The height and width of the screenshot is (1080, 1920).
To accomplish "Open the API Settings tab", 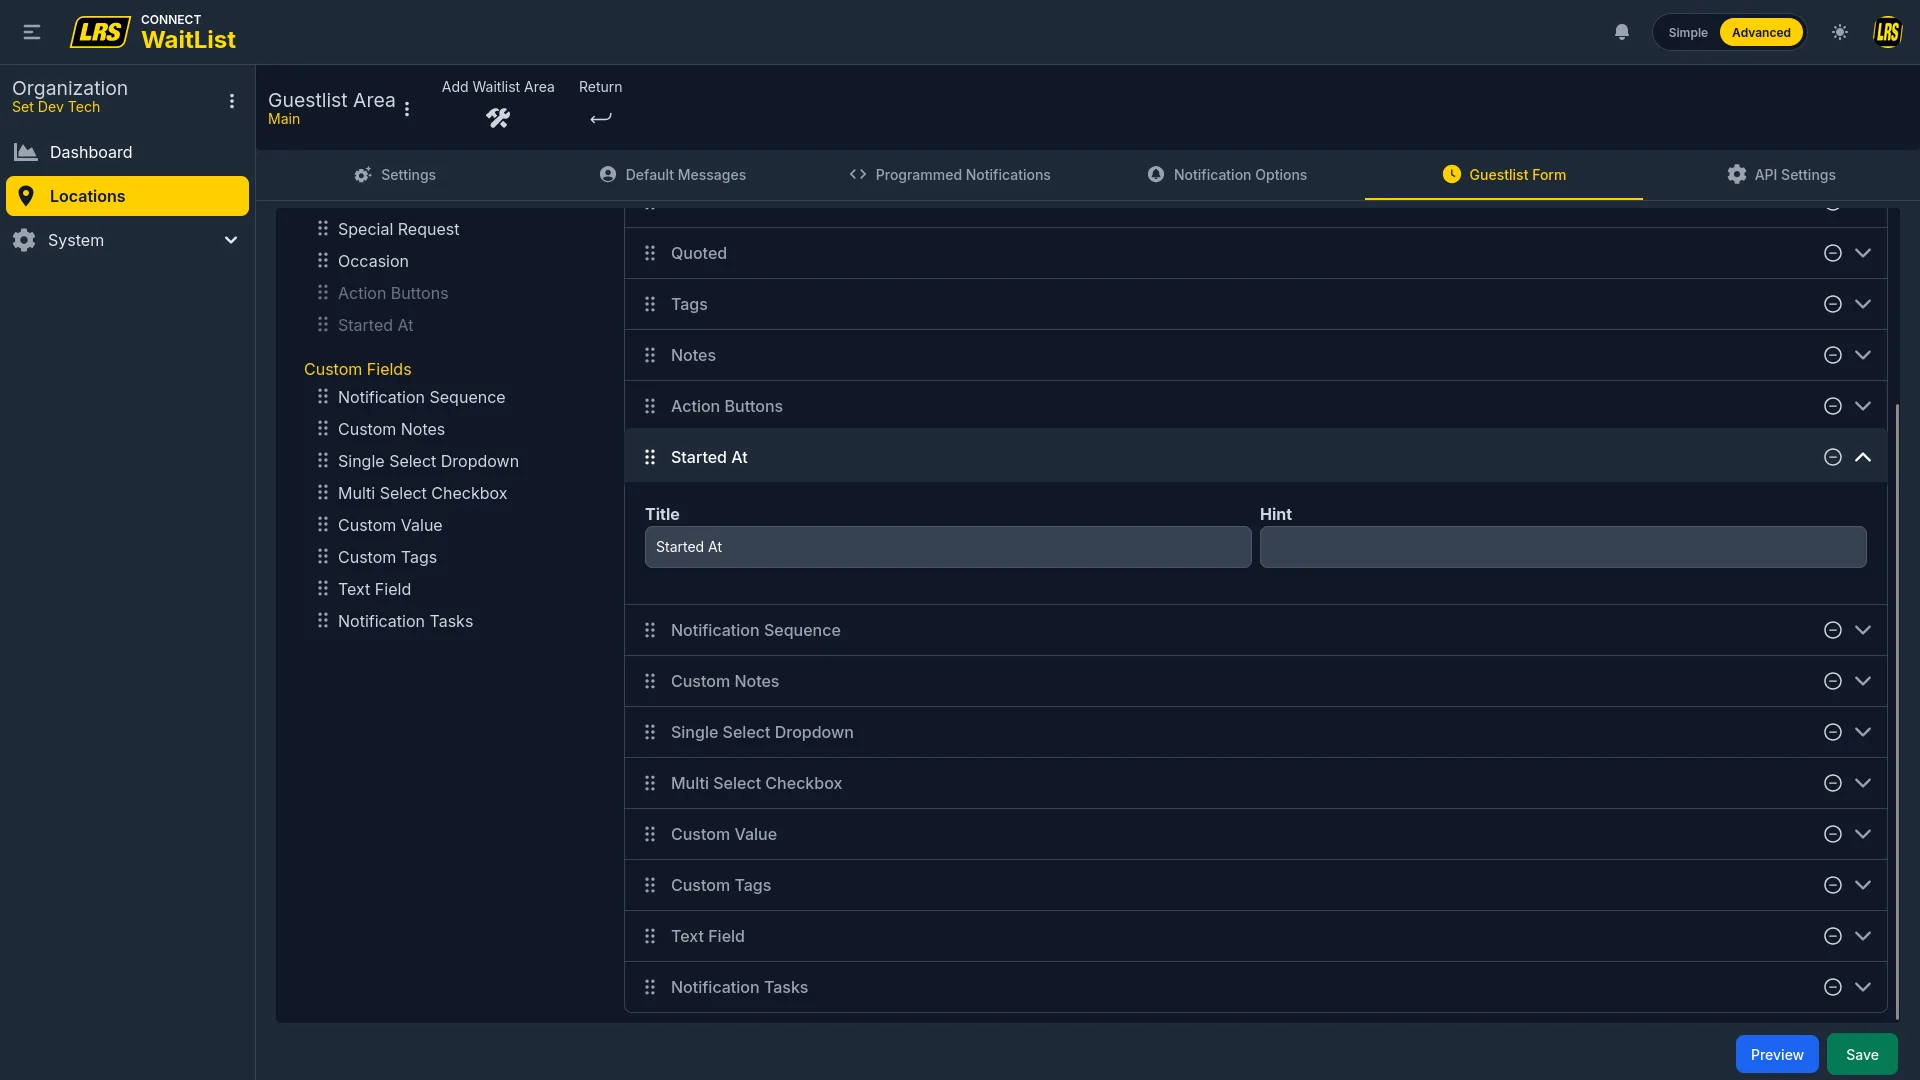I will point(1781,175).
